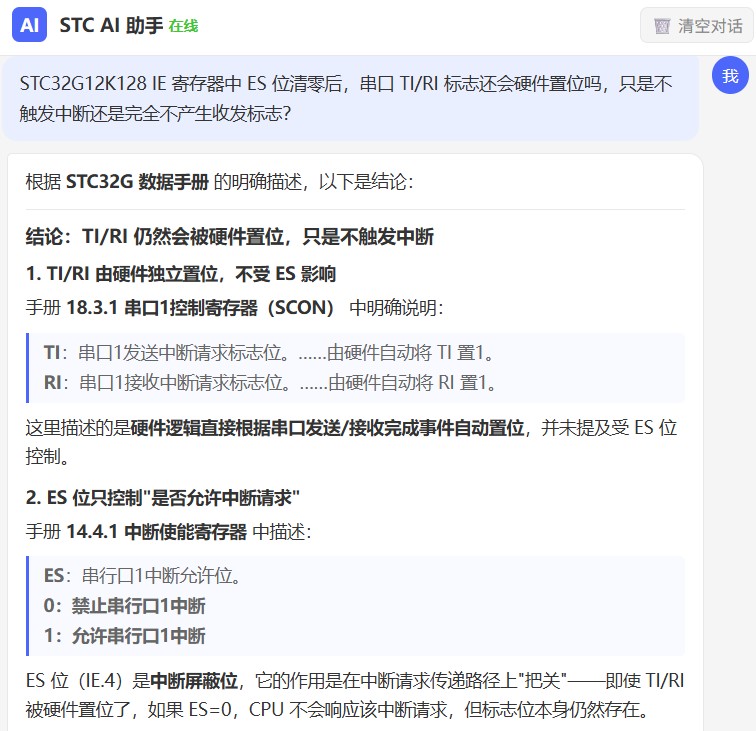This screenshot has height=731, width=756.
Task: Click quoted line ES：串行口1中断允许位
Action: tap(142, 576)
